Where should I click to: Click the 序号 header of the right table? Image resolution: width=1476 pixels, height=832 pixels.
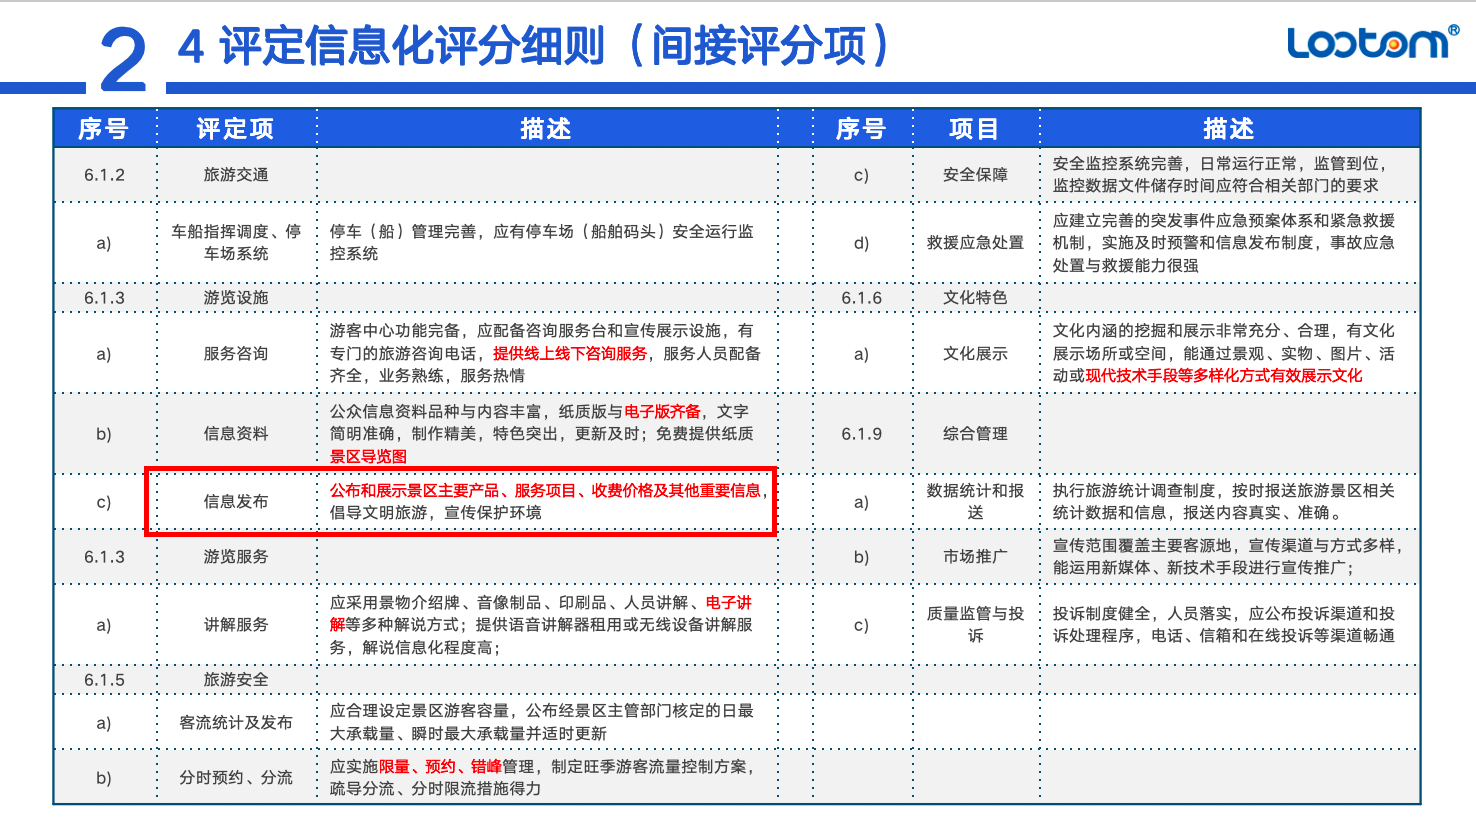861,129
